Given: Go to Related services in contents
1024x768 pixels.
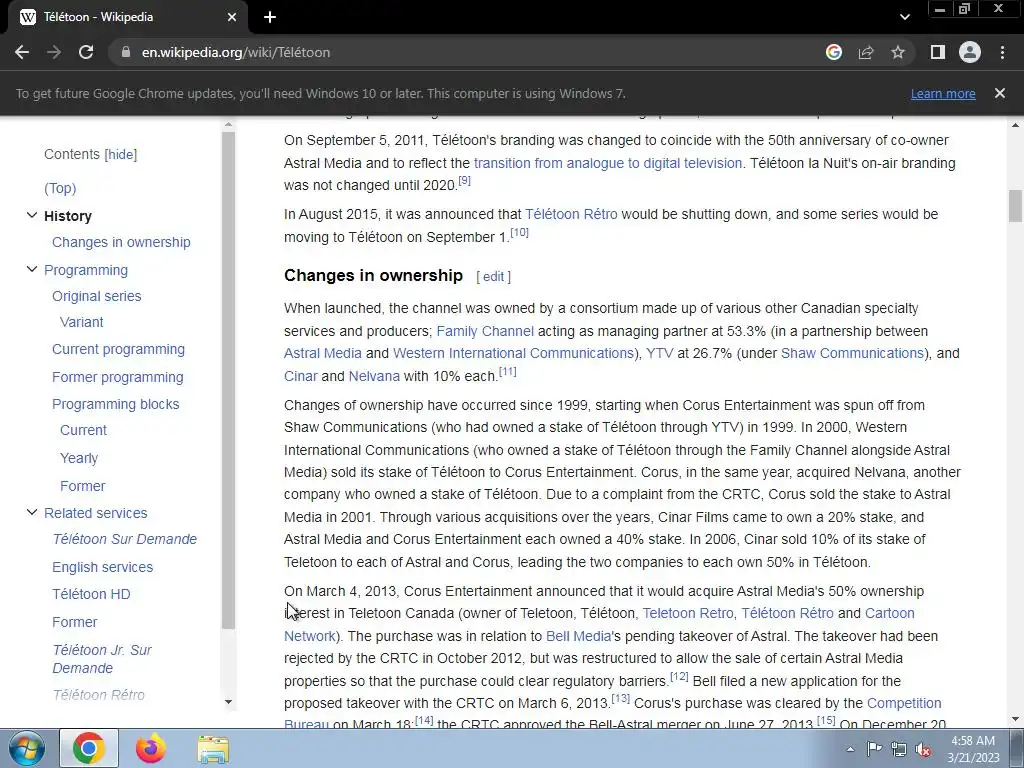Looking at the screenshot, I should pyautogui.click(x=95, y=513).
